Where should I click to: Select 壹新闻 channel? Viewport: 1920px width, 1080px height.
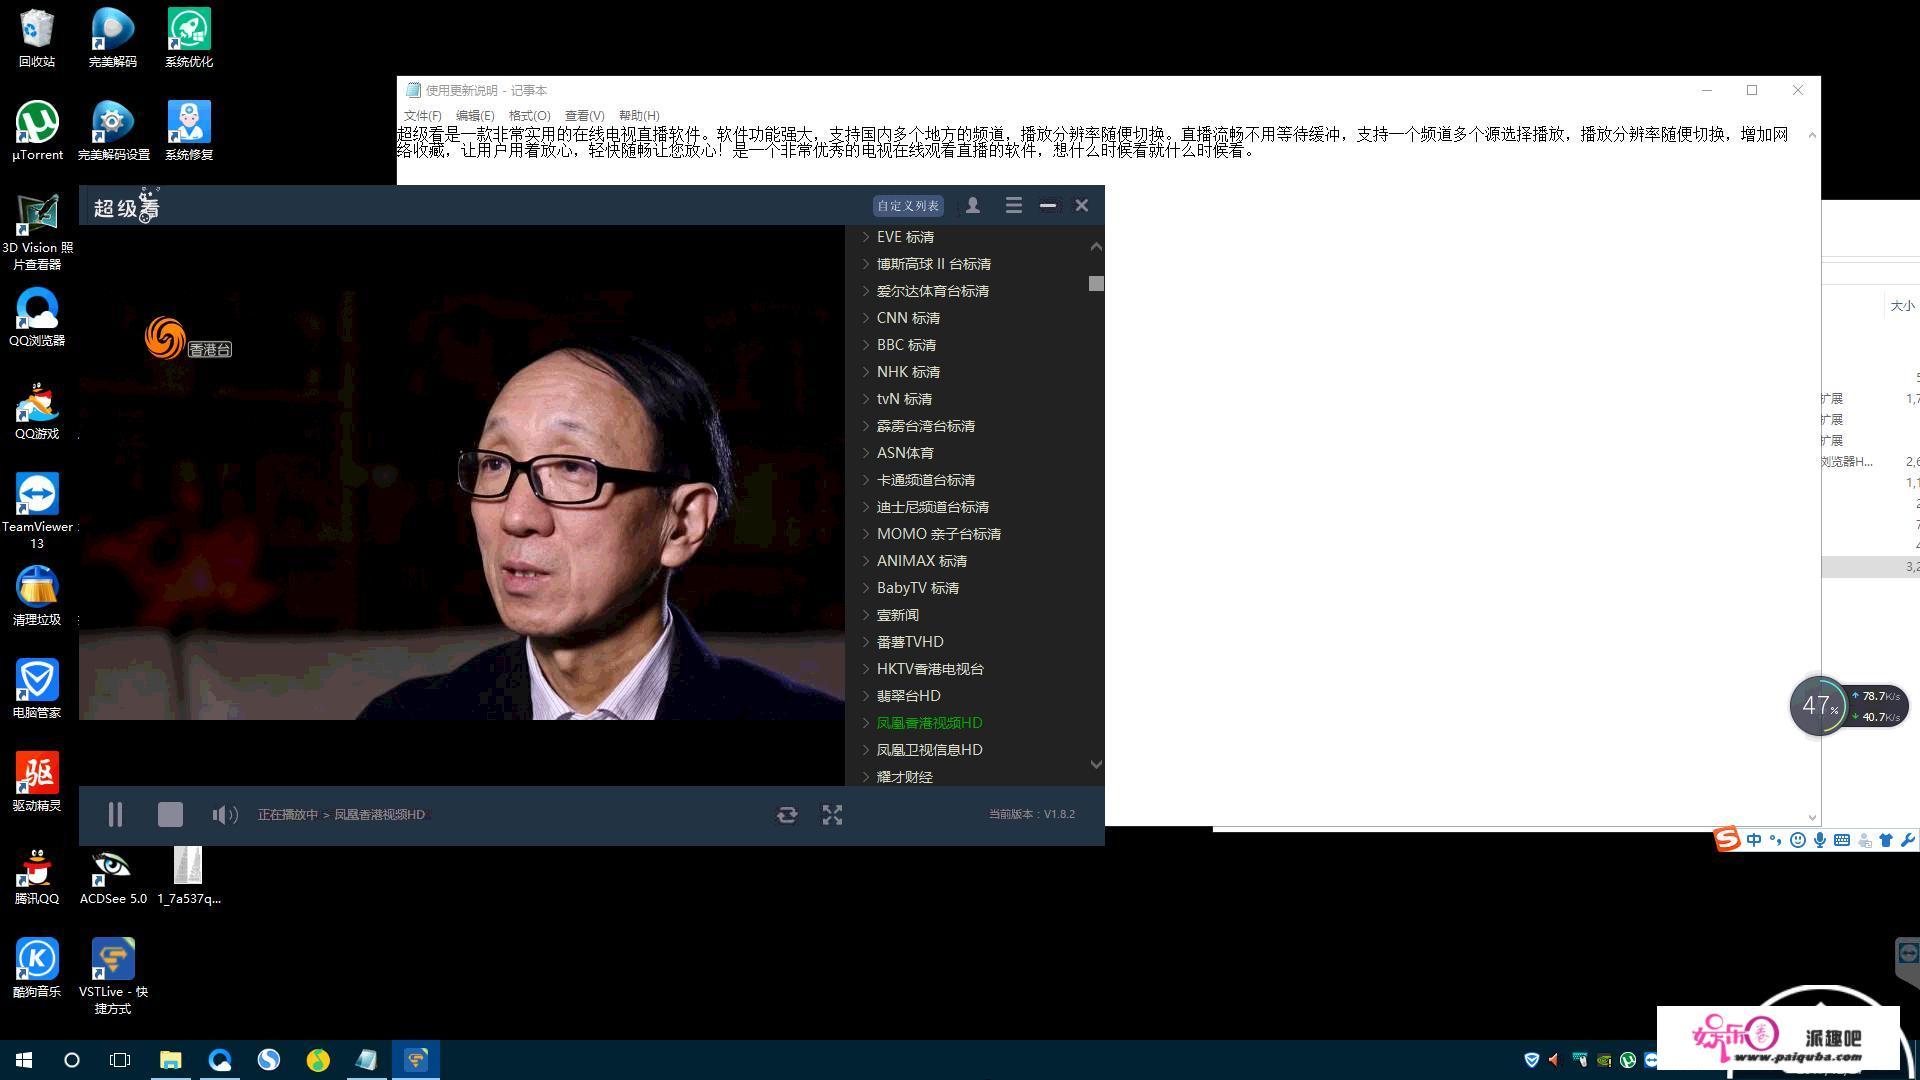(x=898, y=615)
